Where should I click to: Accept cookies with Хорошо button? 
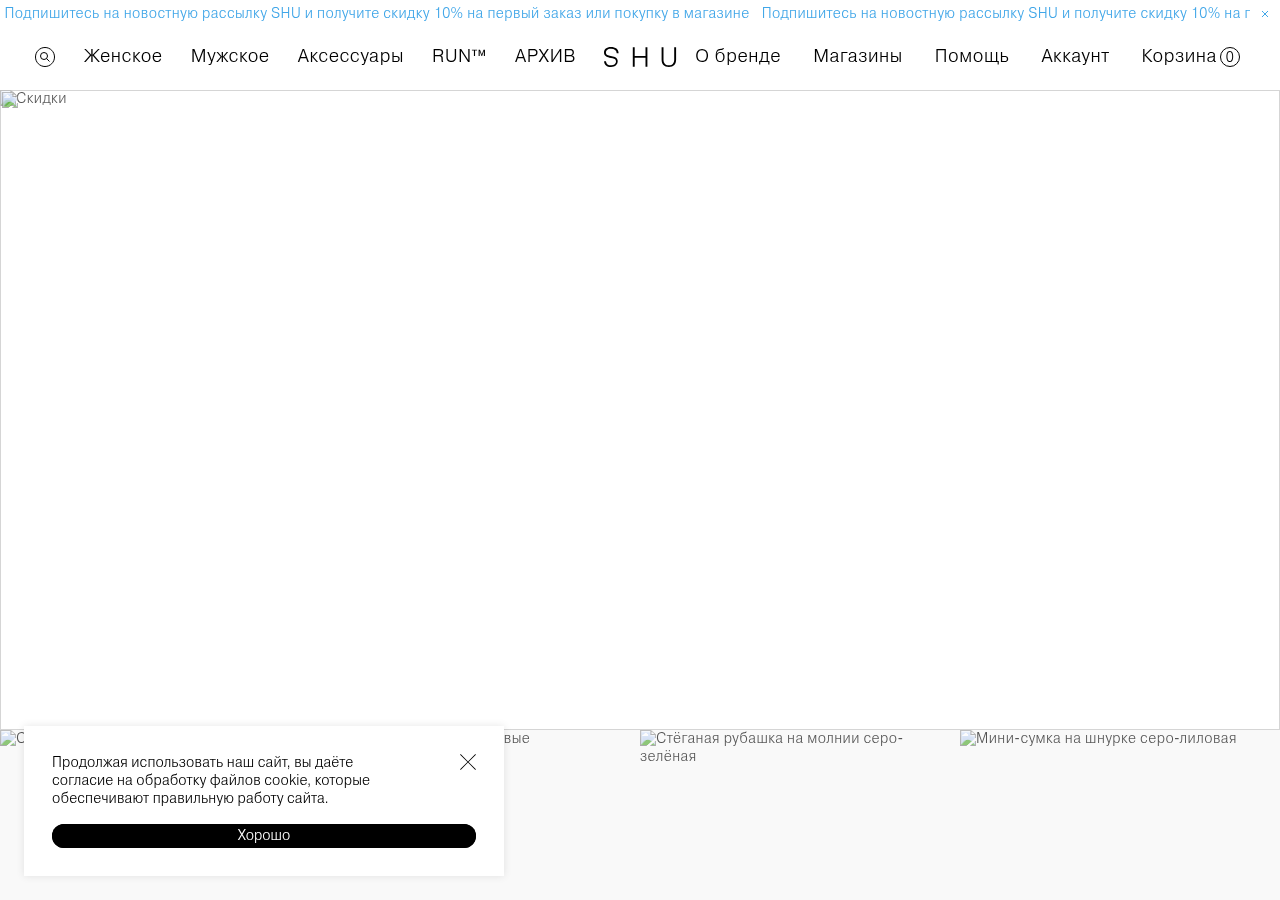coord(264,836)
